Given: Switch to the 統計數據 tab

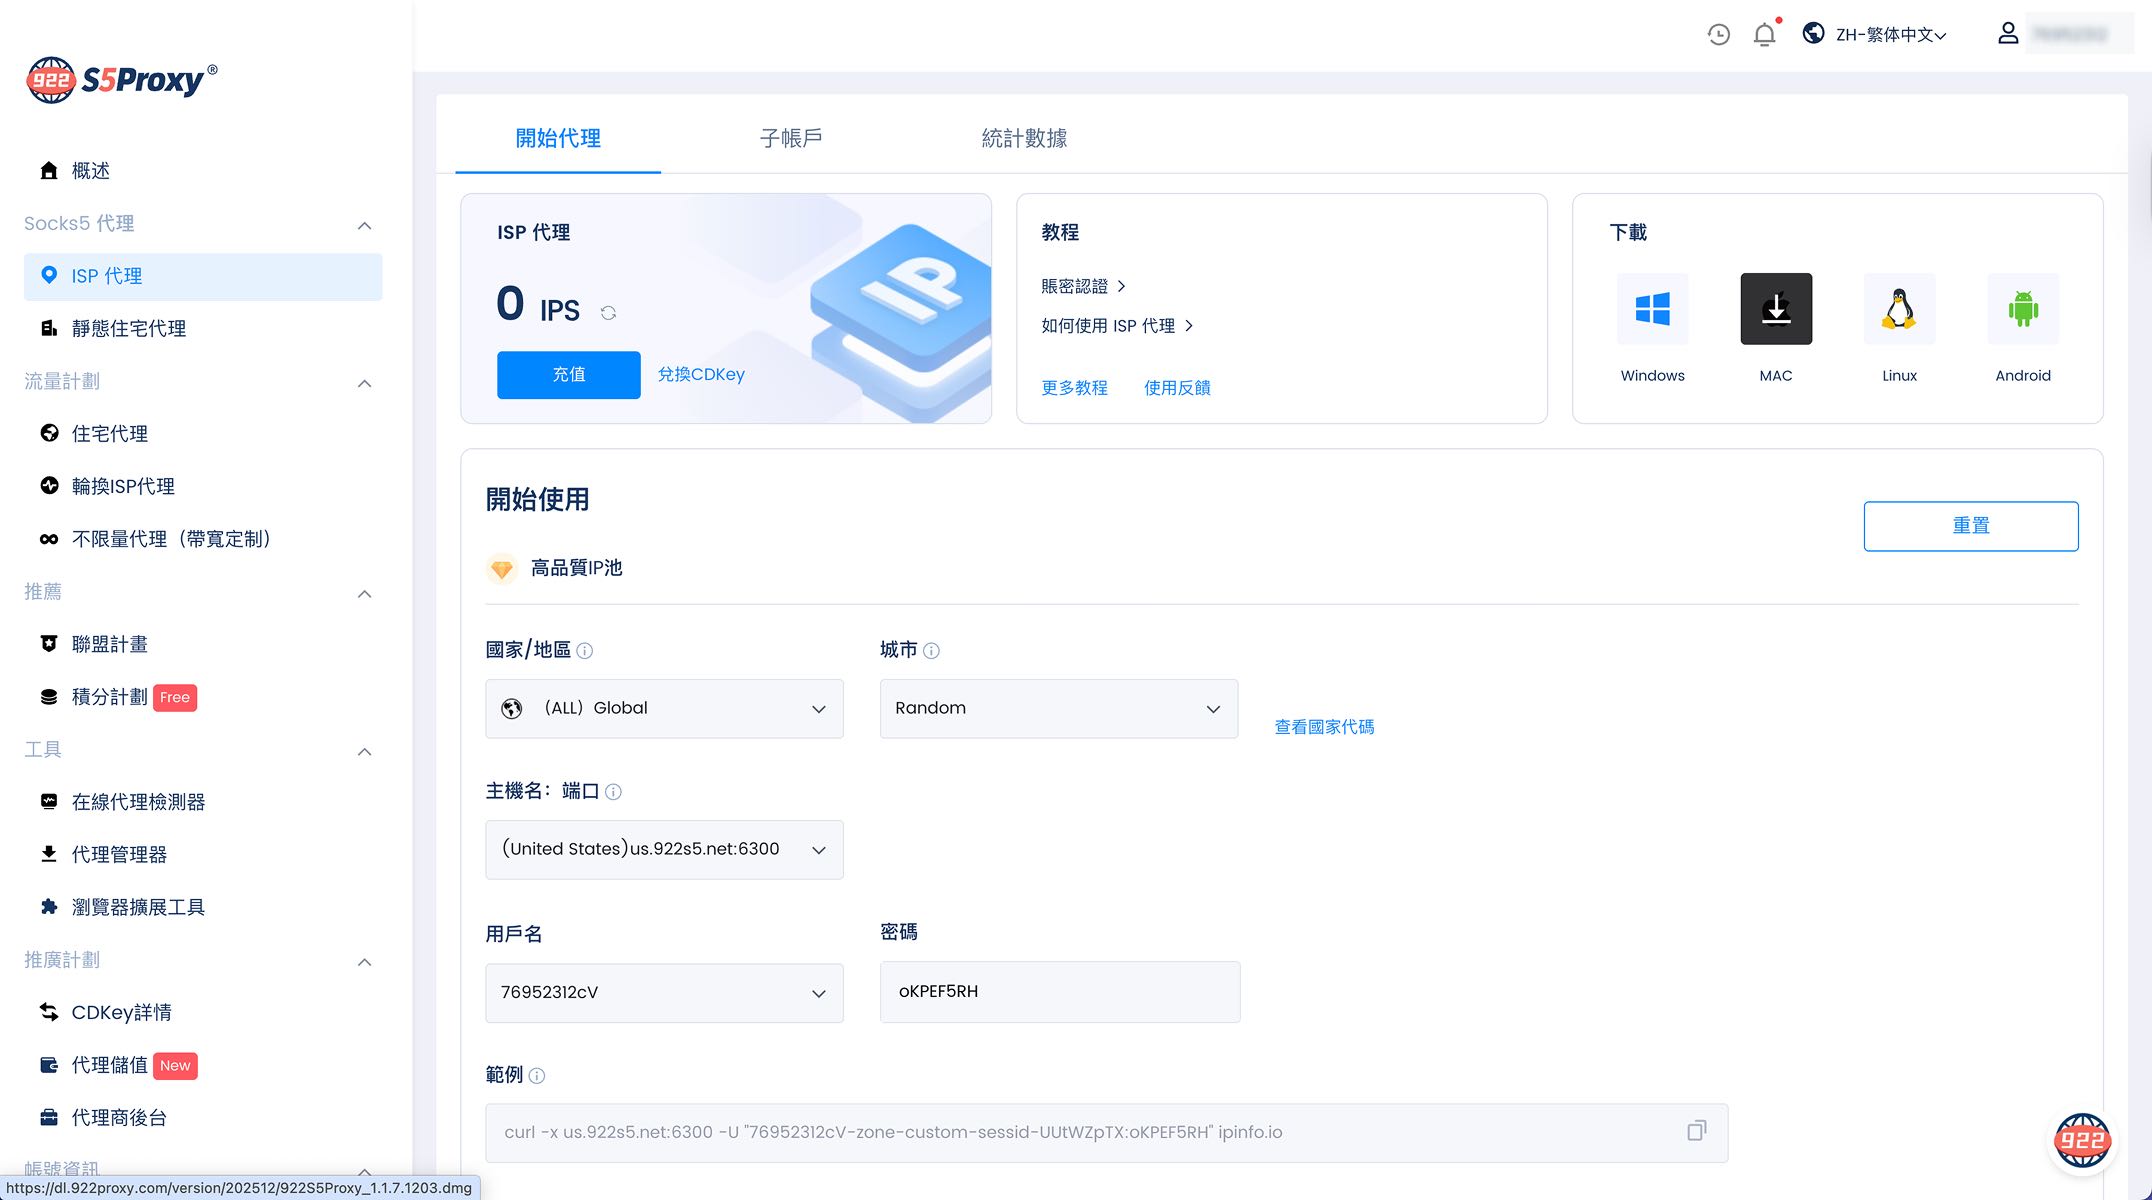Looking at the screenshot, I should click(1024, 138).
